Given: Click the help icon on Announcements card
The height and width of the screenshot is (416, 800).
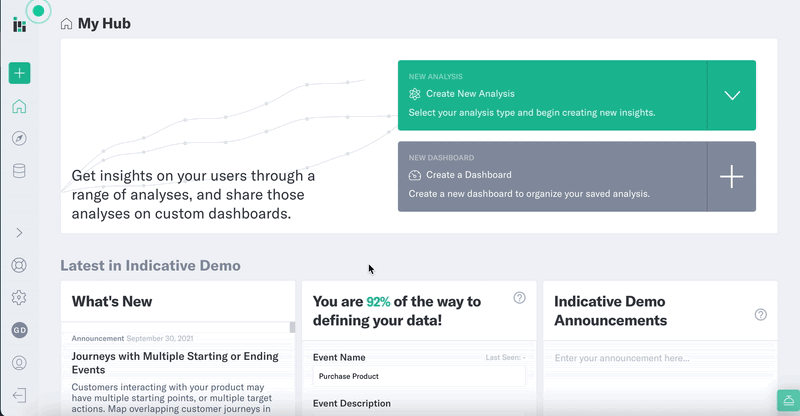Looking at the screenshot, I should (x=761, y=314).
